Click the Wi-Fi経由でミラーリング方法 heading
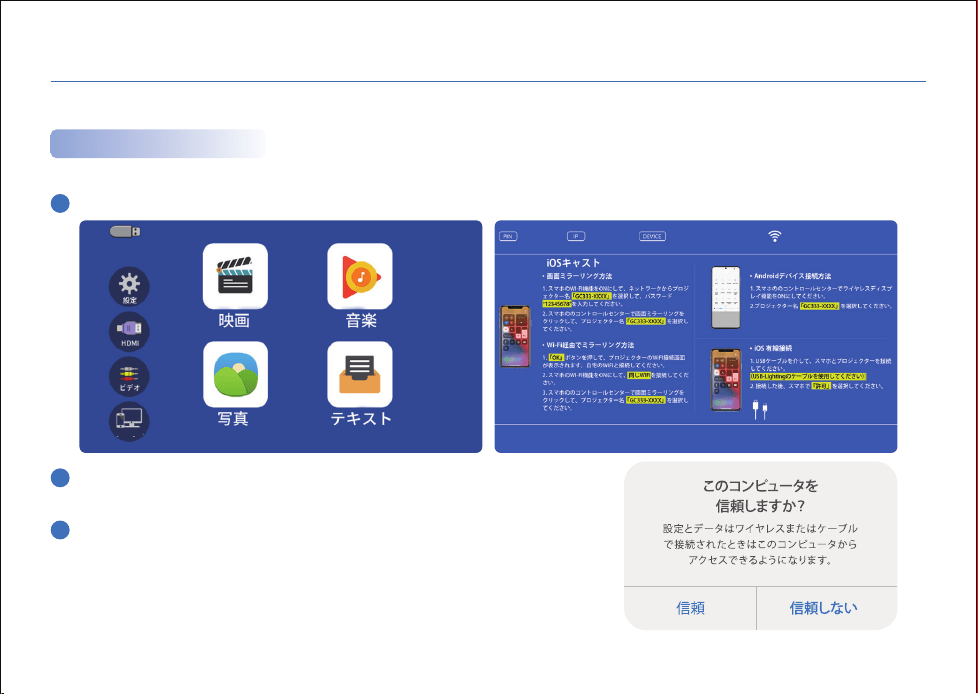Screen dimensions: 978x694 pyautogui.click(x=588, y=345)
